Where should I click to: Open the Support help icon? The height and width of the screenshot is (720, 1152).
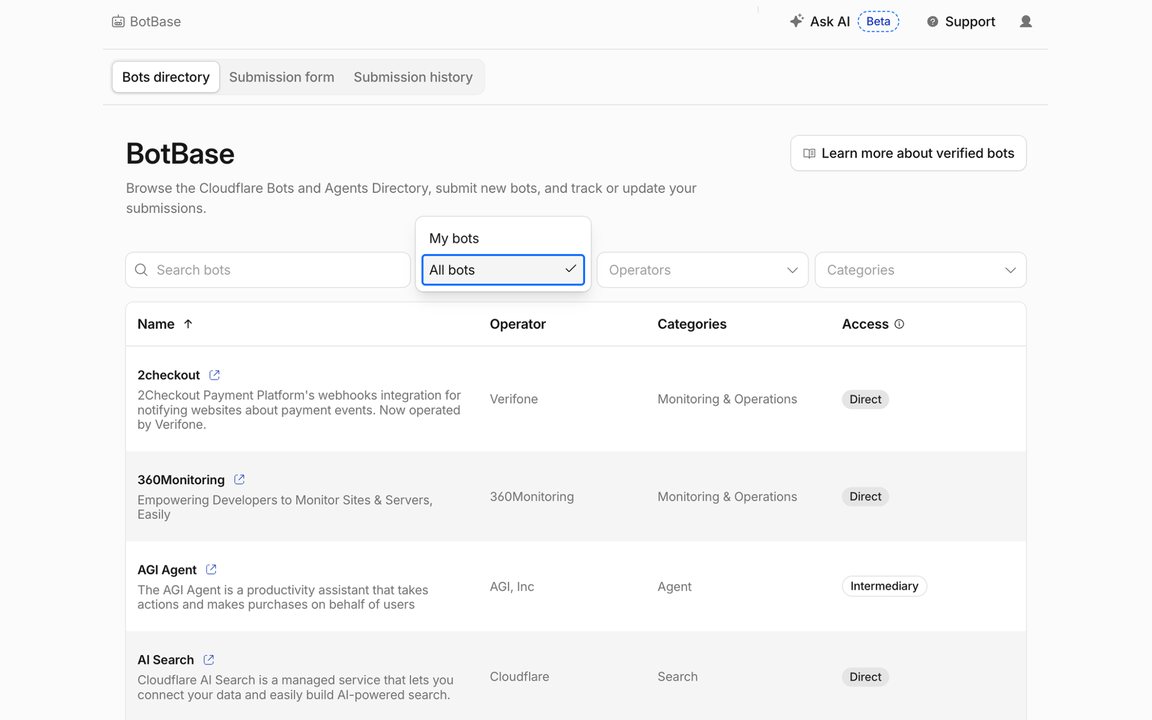point(932,22)
